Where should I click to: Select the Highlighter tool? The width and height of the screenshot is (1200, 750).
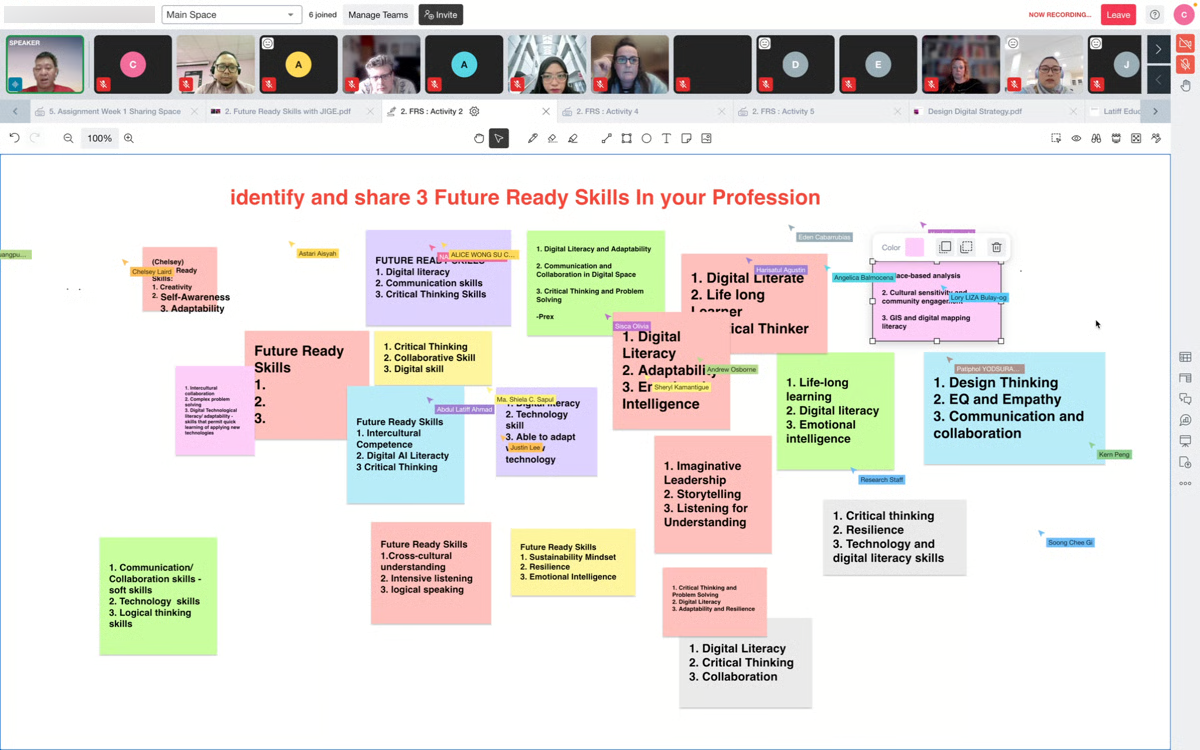click(573, 138)
